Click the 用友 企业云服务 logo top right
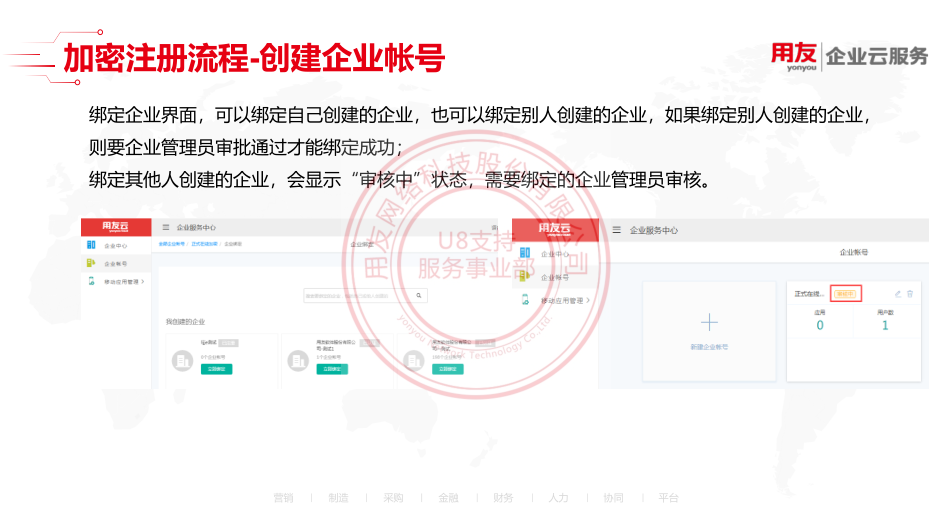The width and height of the screenshot is (952, 527). 849,57
